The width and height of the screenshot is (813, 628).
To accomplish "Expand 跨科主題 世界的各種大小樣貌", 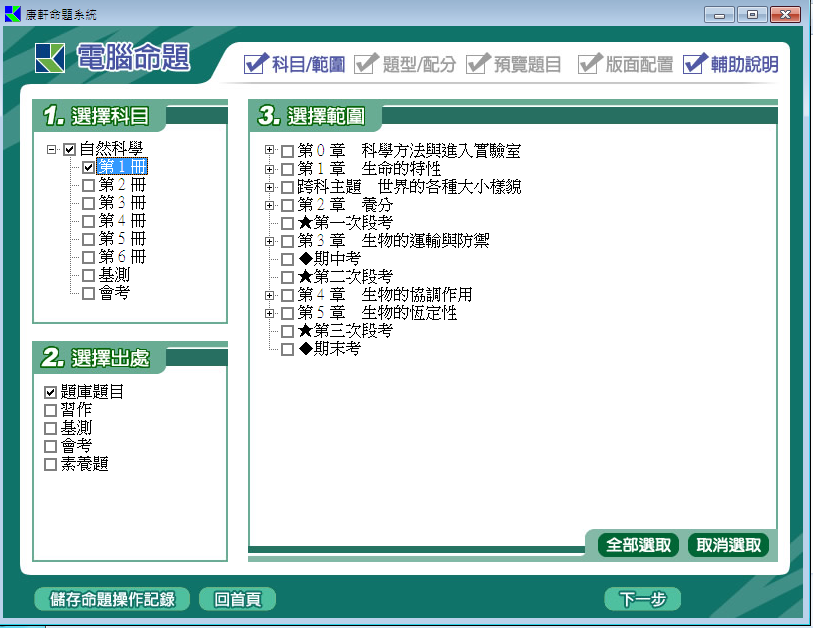I will [x=269, y=187].
